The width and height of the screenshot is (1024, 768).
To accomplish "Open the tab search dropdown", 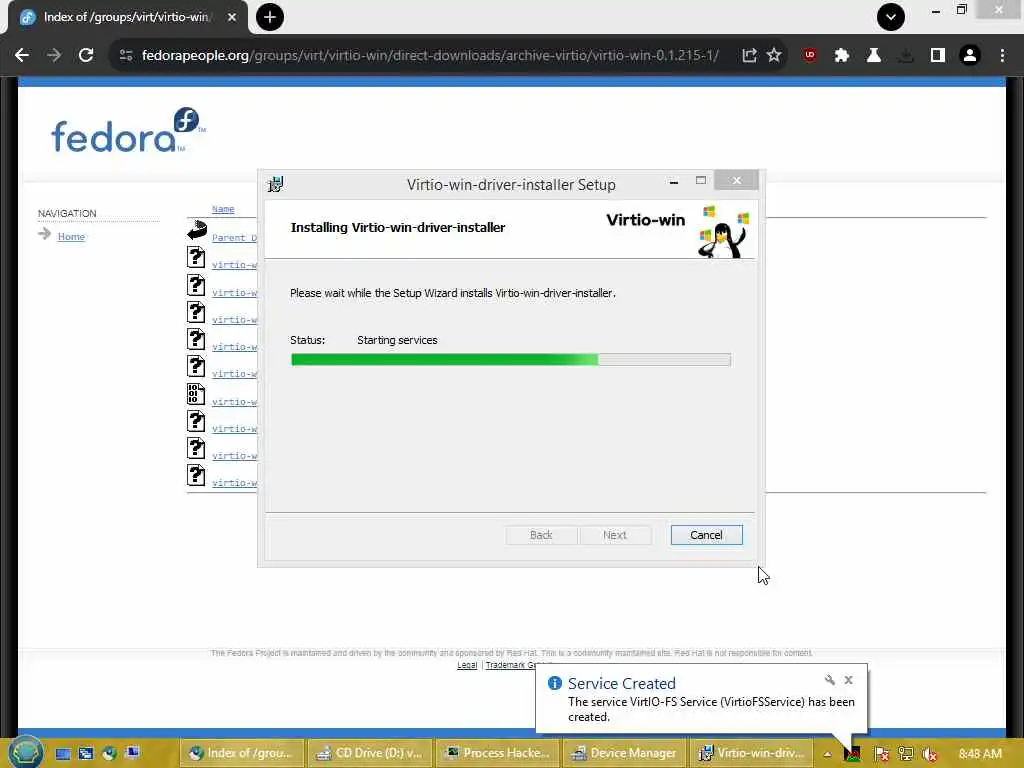I will (891, 17).
